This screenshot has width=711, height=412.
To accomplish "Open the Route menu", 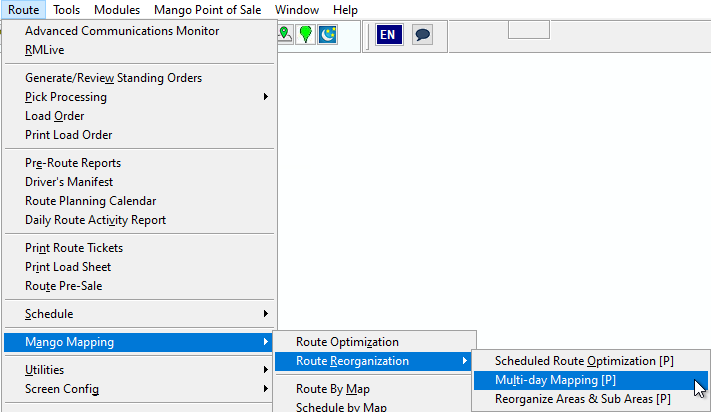I will coord(24,10).
